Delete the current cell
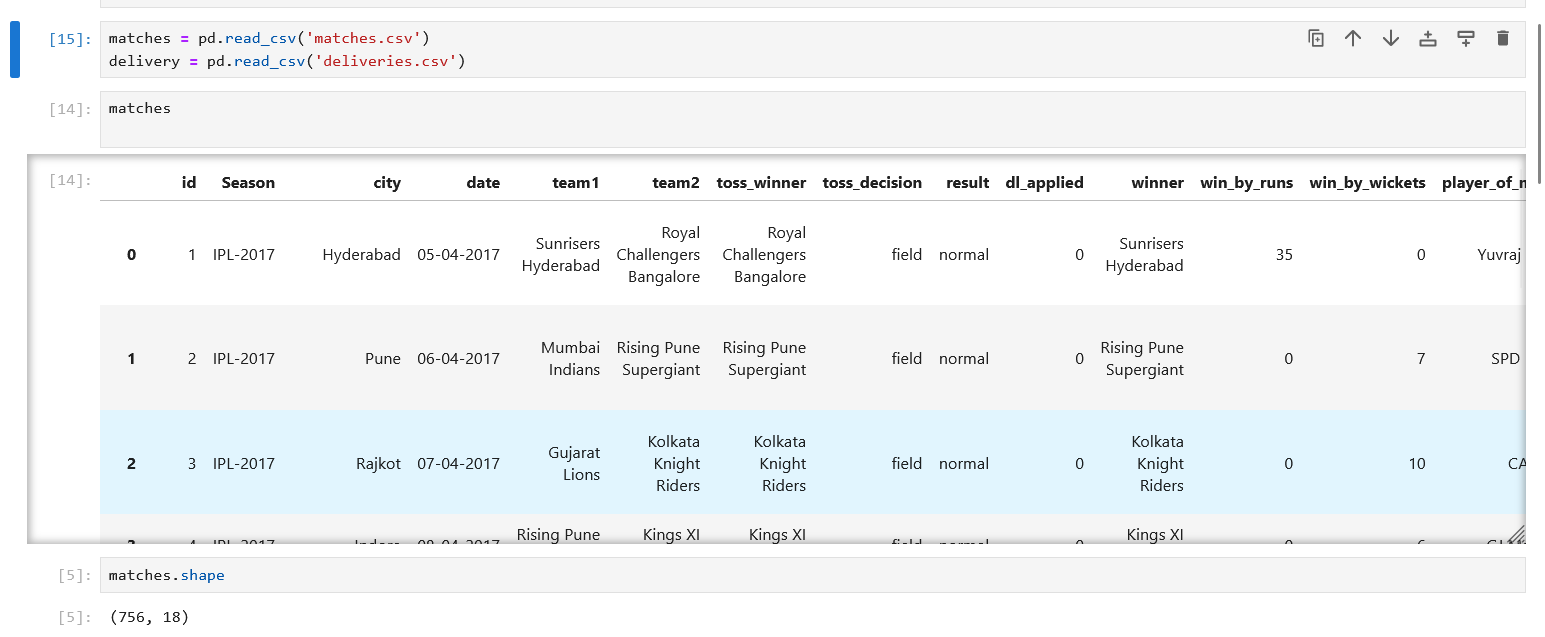The width and height of the screenshot is (1545, 637). tap(1502, 38)
